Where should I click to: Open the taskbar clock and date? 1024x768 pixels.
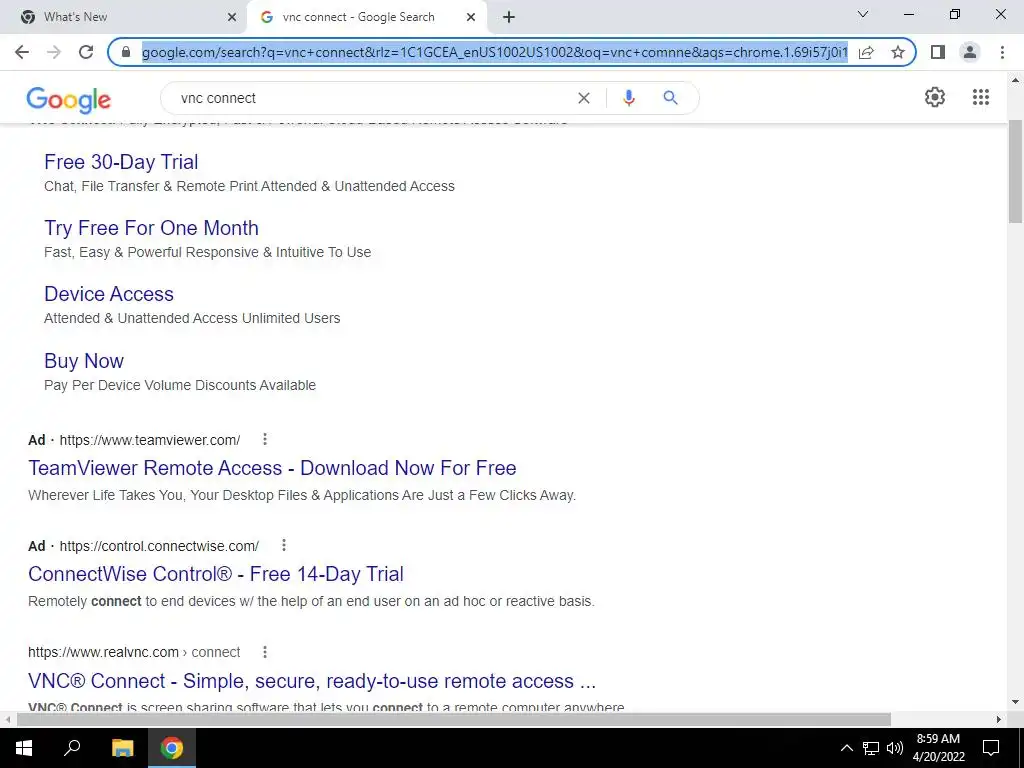tap(938, 748)
